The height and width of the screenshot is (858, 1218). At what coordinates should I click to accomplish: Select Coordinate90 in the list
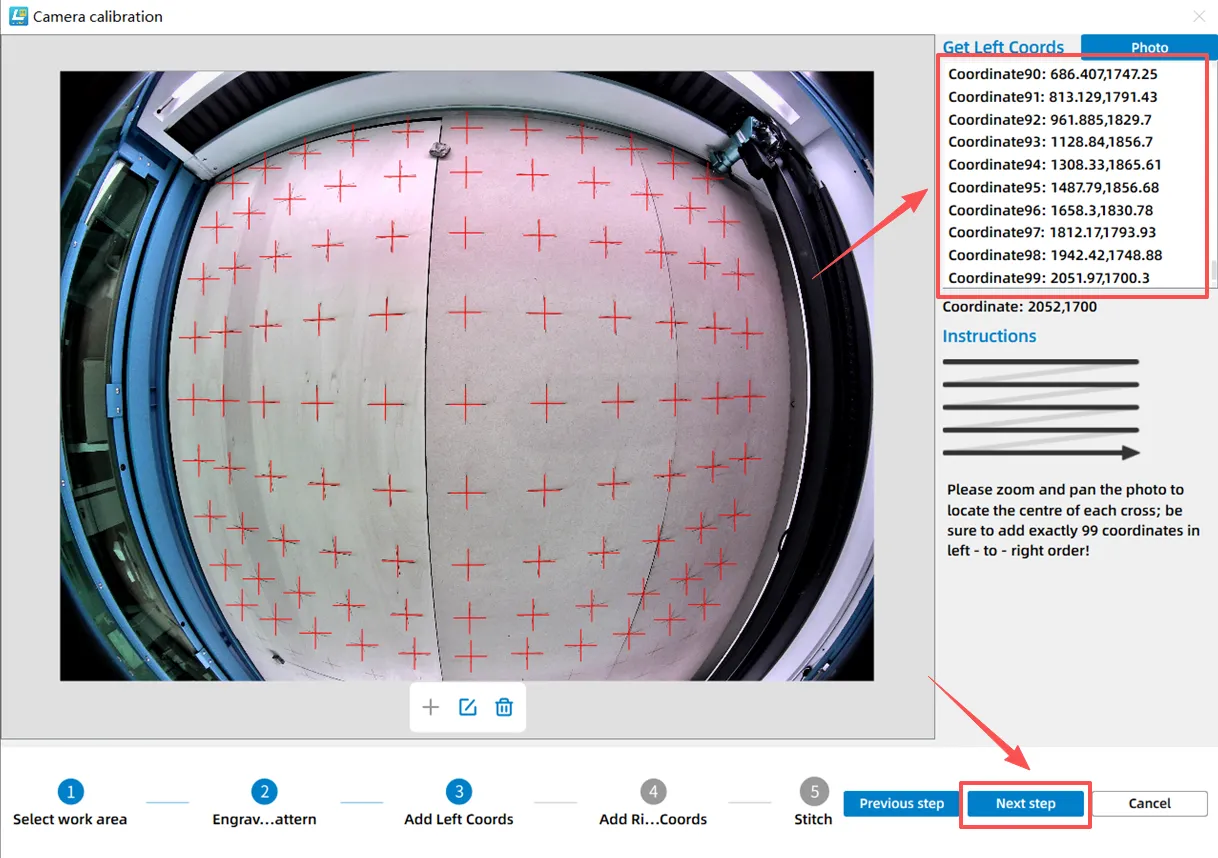coord(1052,74)
